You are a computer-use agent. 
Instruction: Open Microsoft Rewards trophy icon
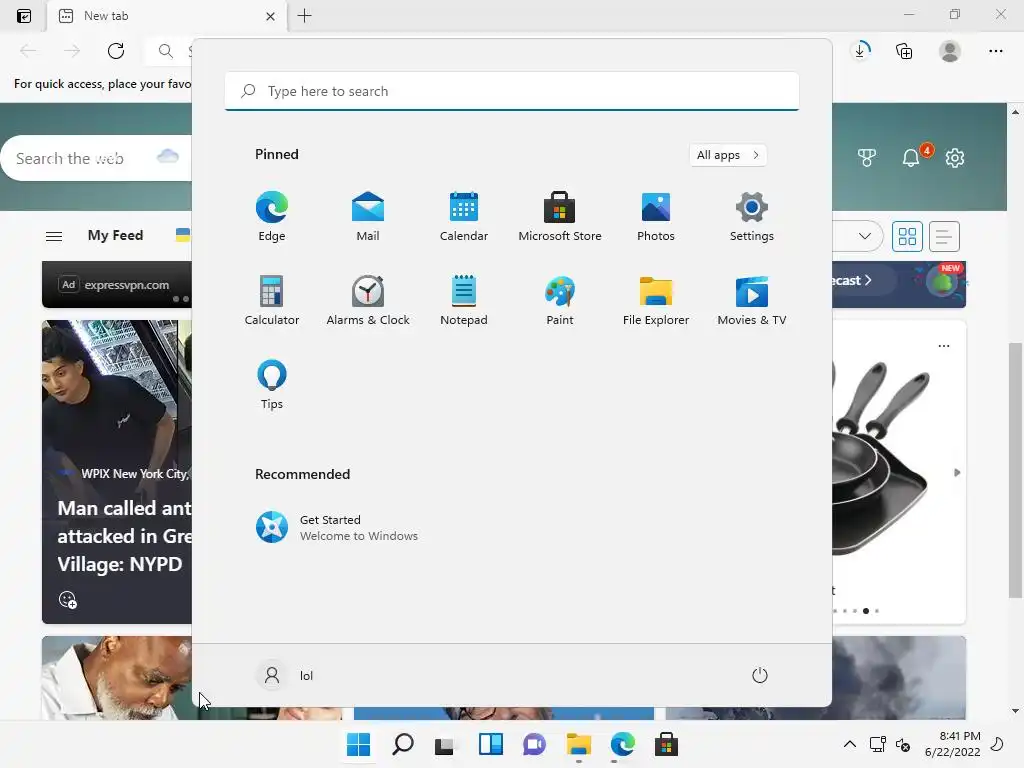pyautogui.click(x=867, y=157)
